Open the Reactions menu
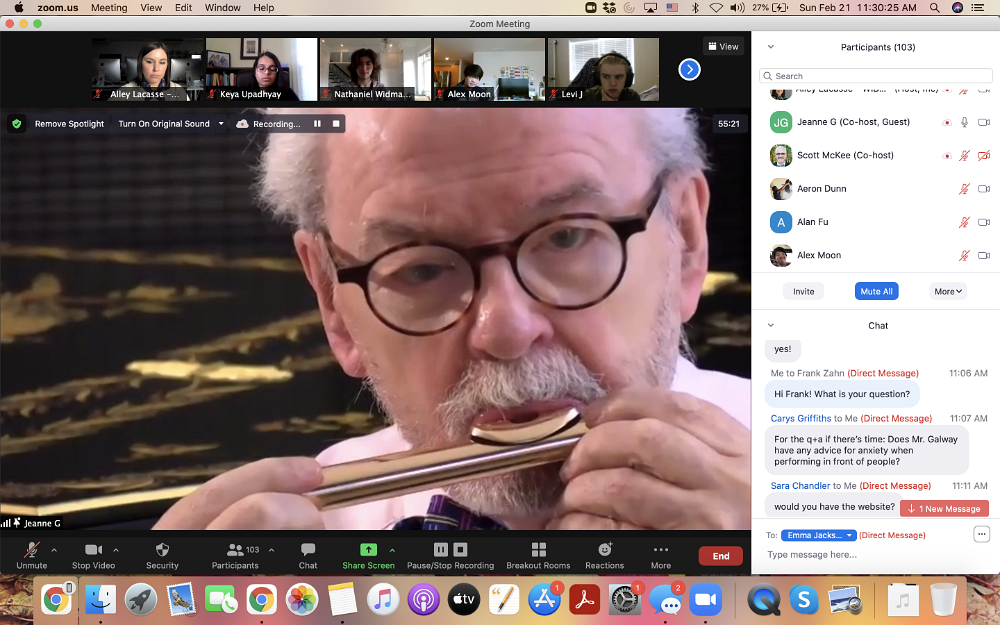 605,555
